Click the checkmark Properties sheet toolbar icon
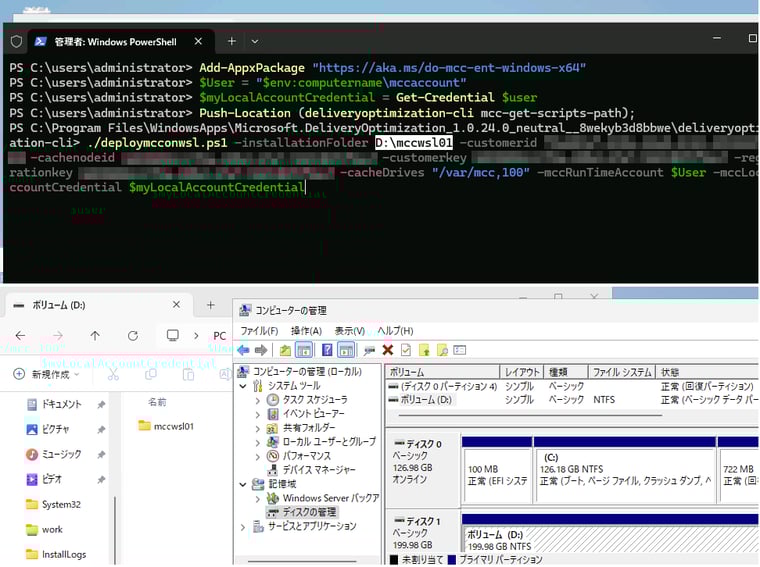760x567 pixels. point(406,350)
